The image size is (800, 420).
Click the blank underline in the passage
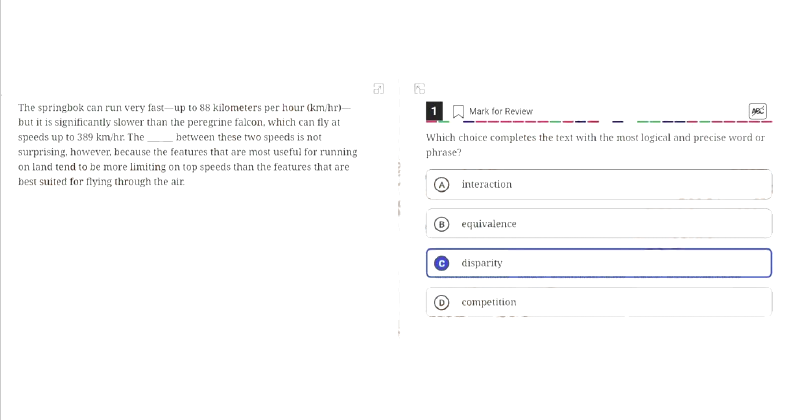160,138
